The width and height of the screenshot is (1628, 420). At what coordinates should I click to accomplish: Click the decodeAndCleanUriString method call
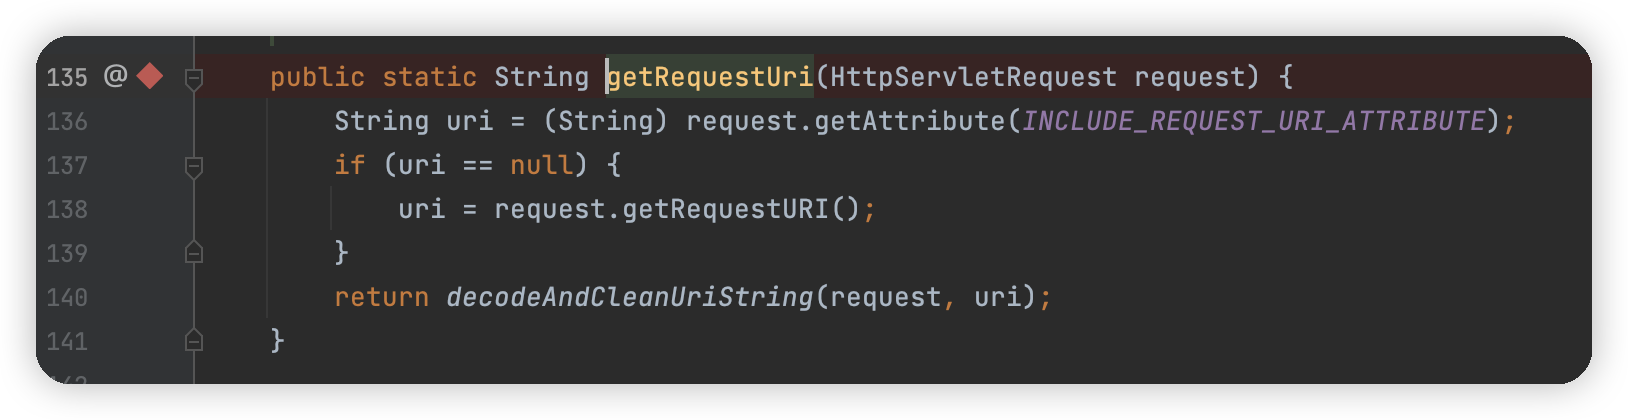[630, 297]
